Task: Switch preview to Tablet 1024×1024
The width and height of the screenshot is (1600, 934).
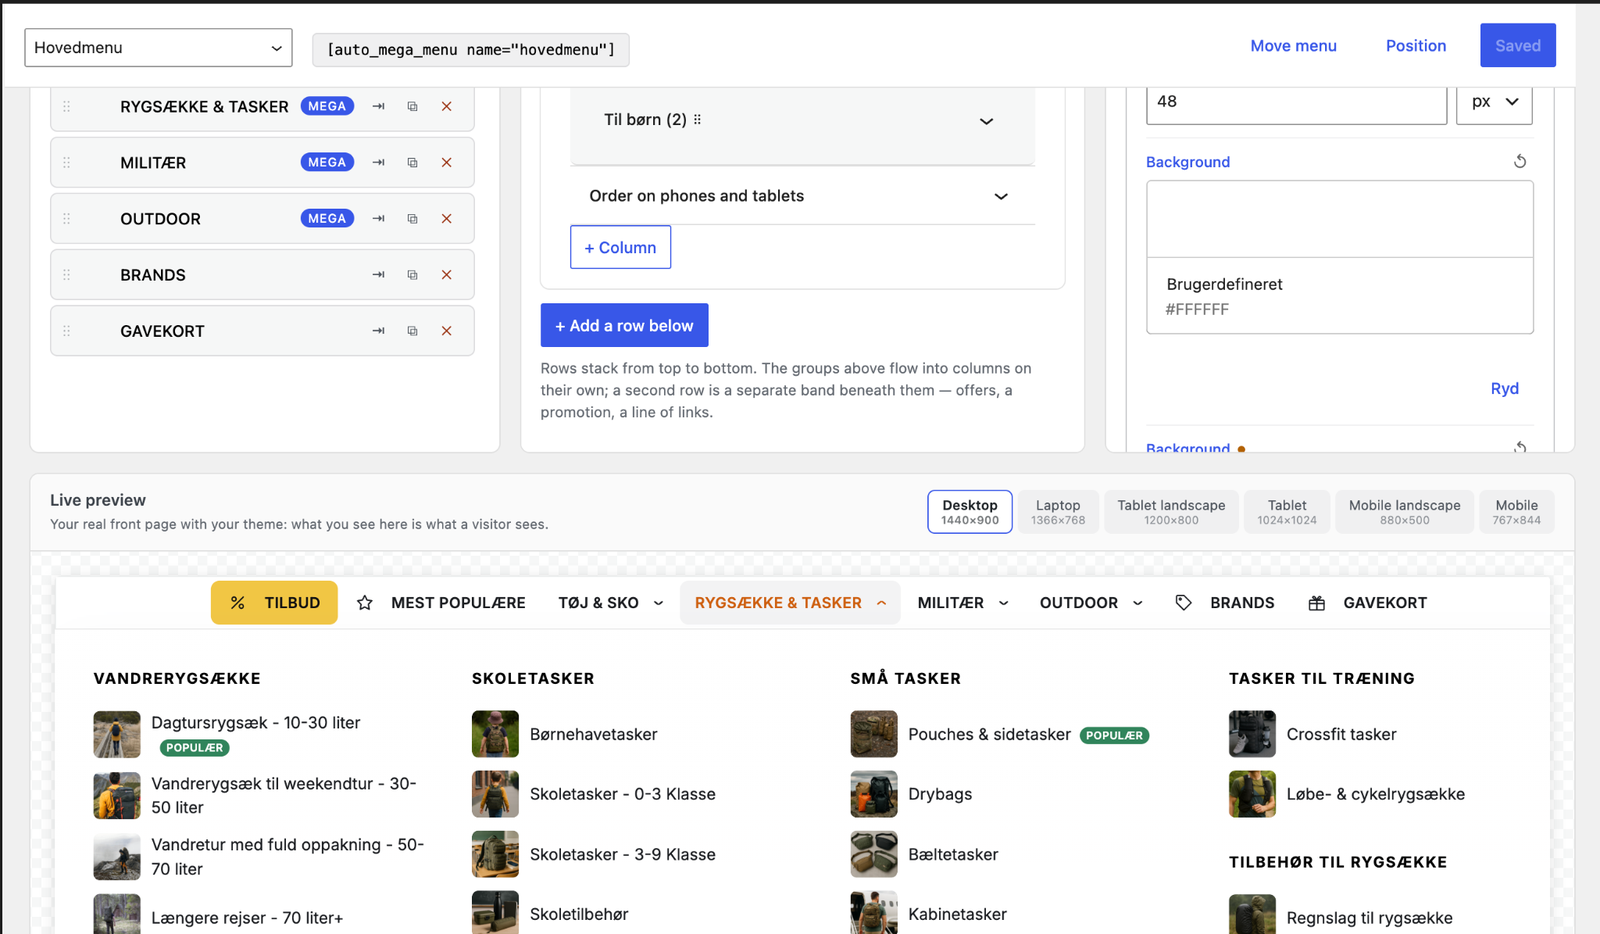Action: (x=1287, y=511)
